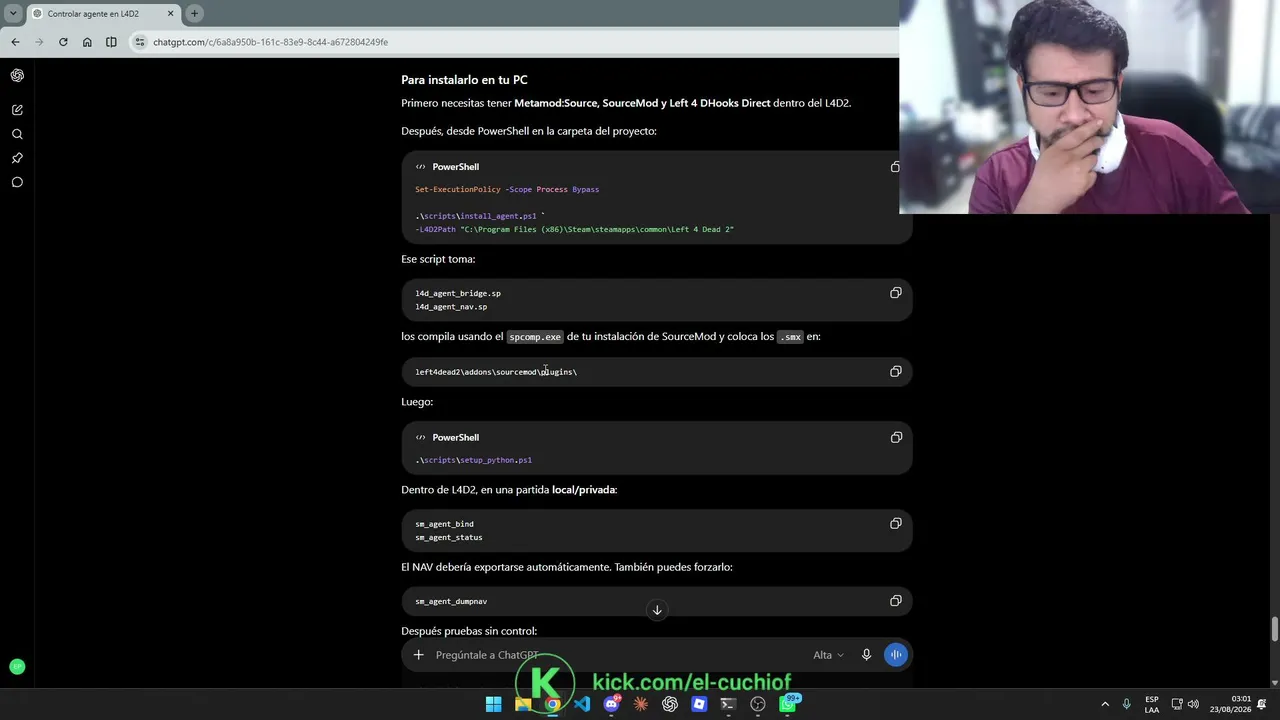Image resolution: width=1280 pixels, height=720 pixels.
Task: Click the command 'sm_agent_status'
Action: [448, 538]
